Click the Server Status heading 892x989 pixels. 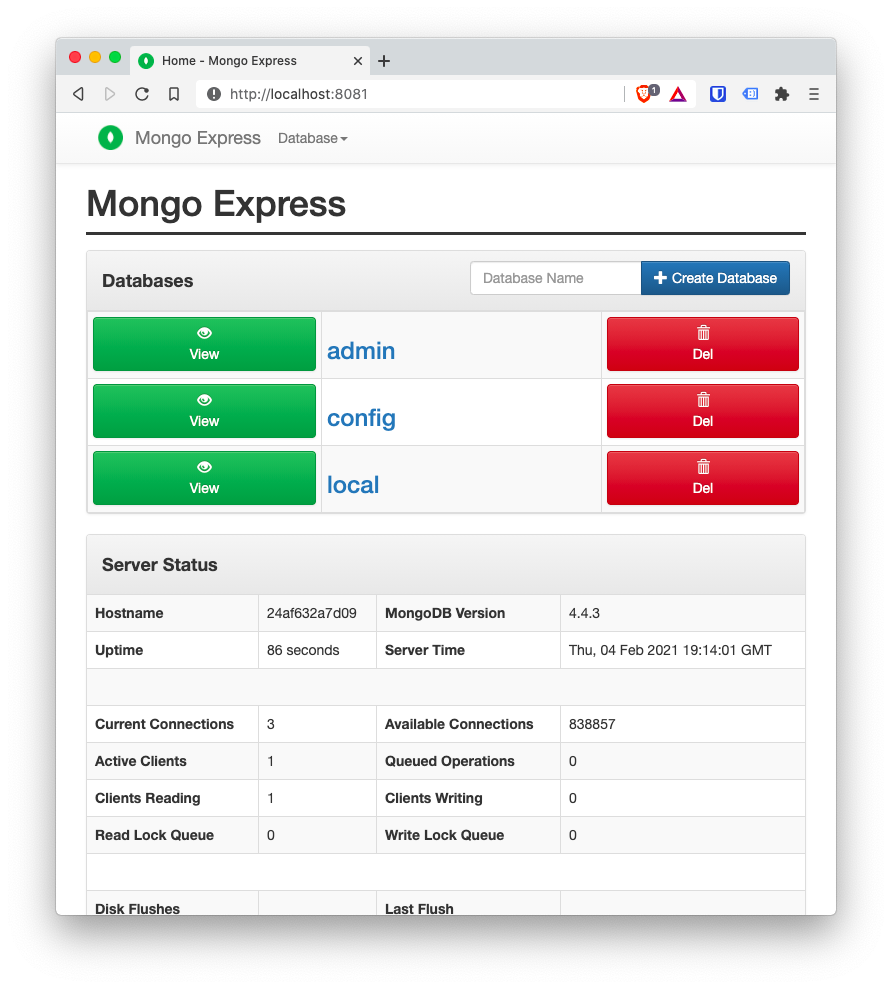(x=160, y=565)
